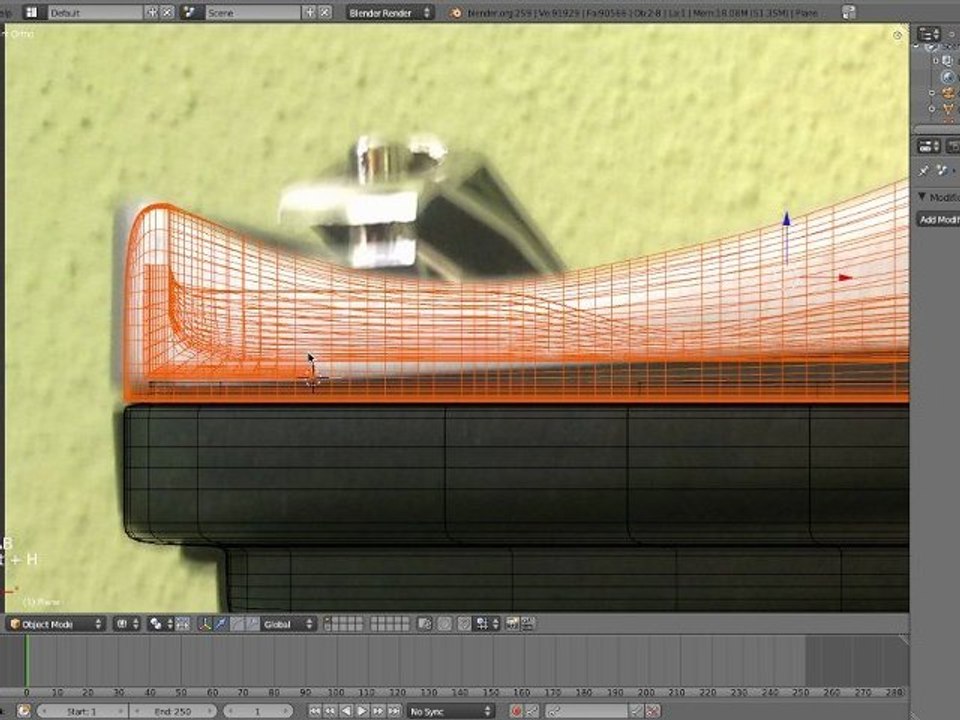Image resolution: width=960 pixels, height=720 pixels.
Task: Click the Add Modifier button
Action: click(x=938, y=220)
